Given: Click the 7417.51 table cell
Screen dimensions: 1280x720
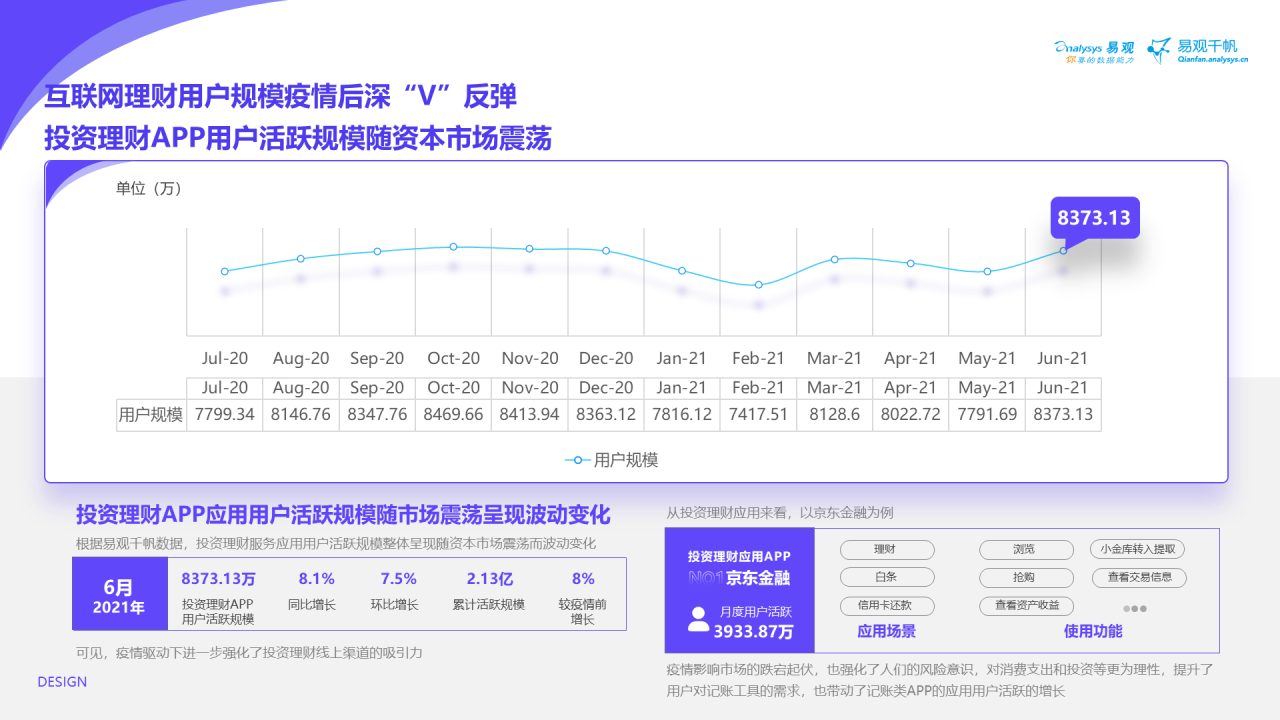Looking at the screenshot, I should (x=758, y=415).
